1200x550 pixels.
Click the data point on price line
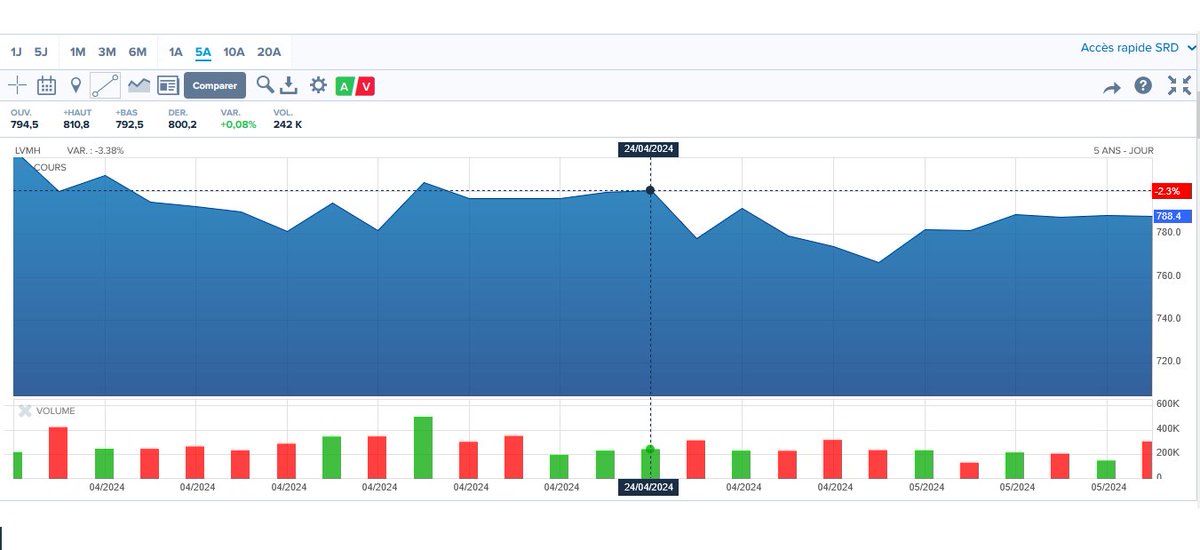tap(651, 189)
